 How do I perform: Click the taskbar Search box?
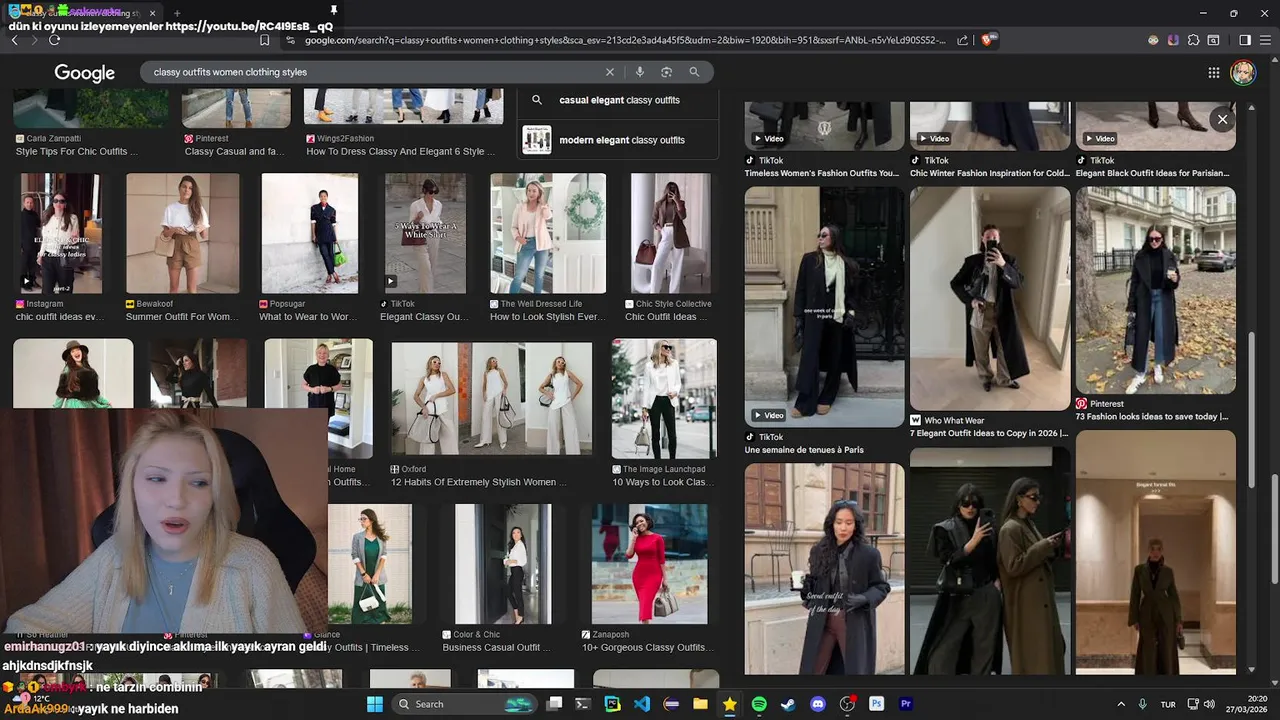point(467,704)
